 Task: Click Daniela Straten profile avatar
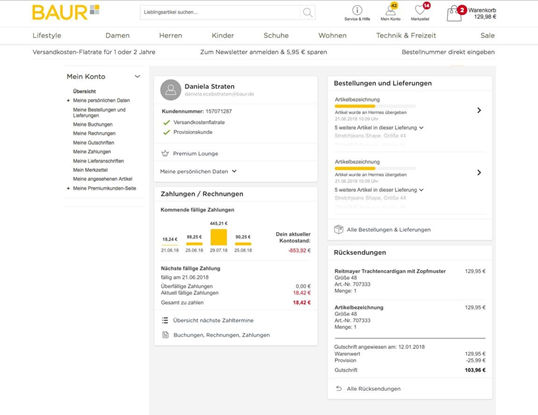point(171,90)
